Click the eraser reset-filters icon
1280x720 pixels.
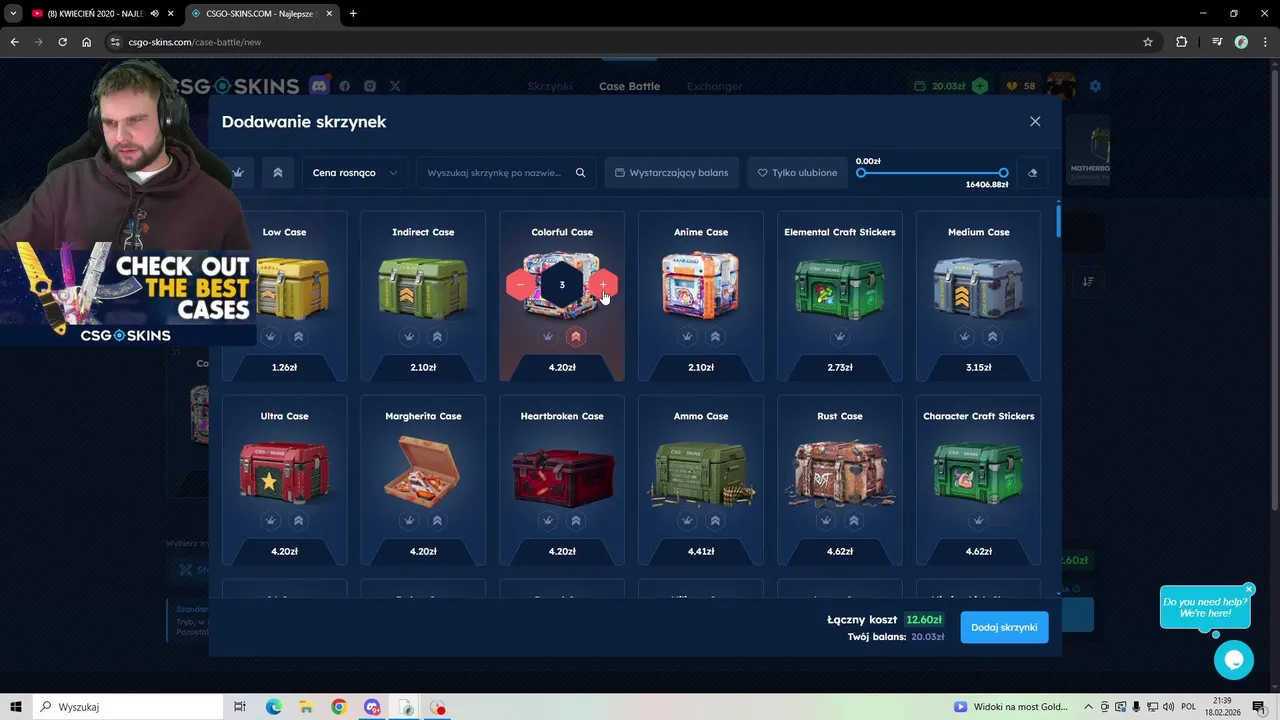coord(1033,173)
